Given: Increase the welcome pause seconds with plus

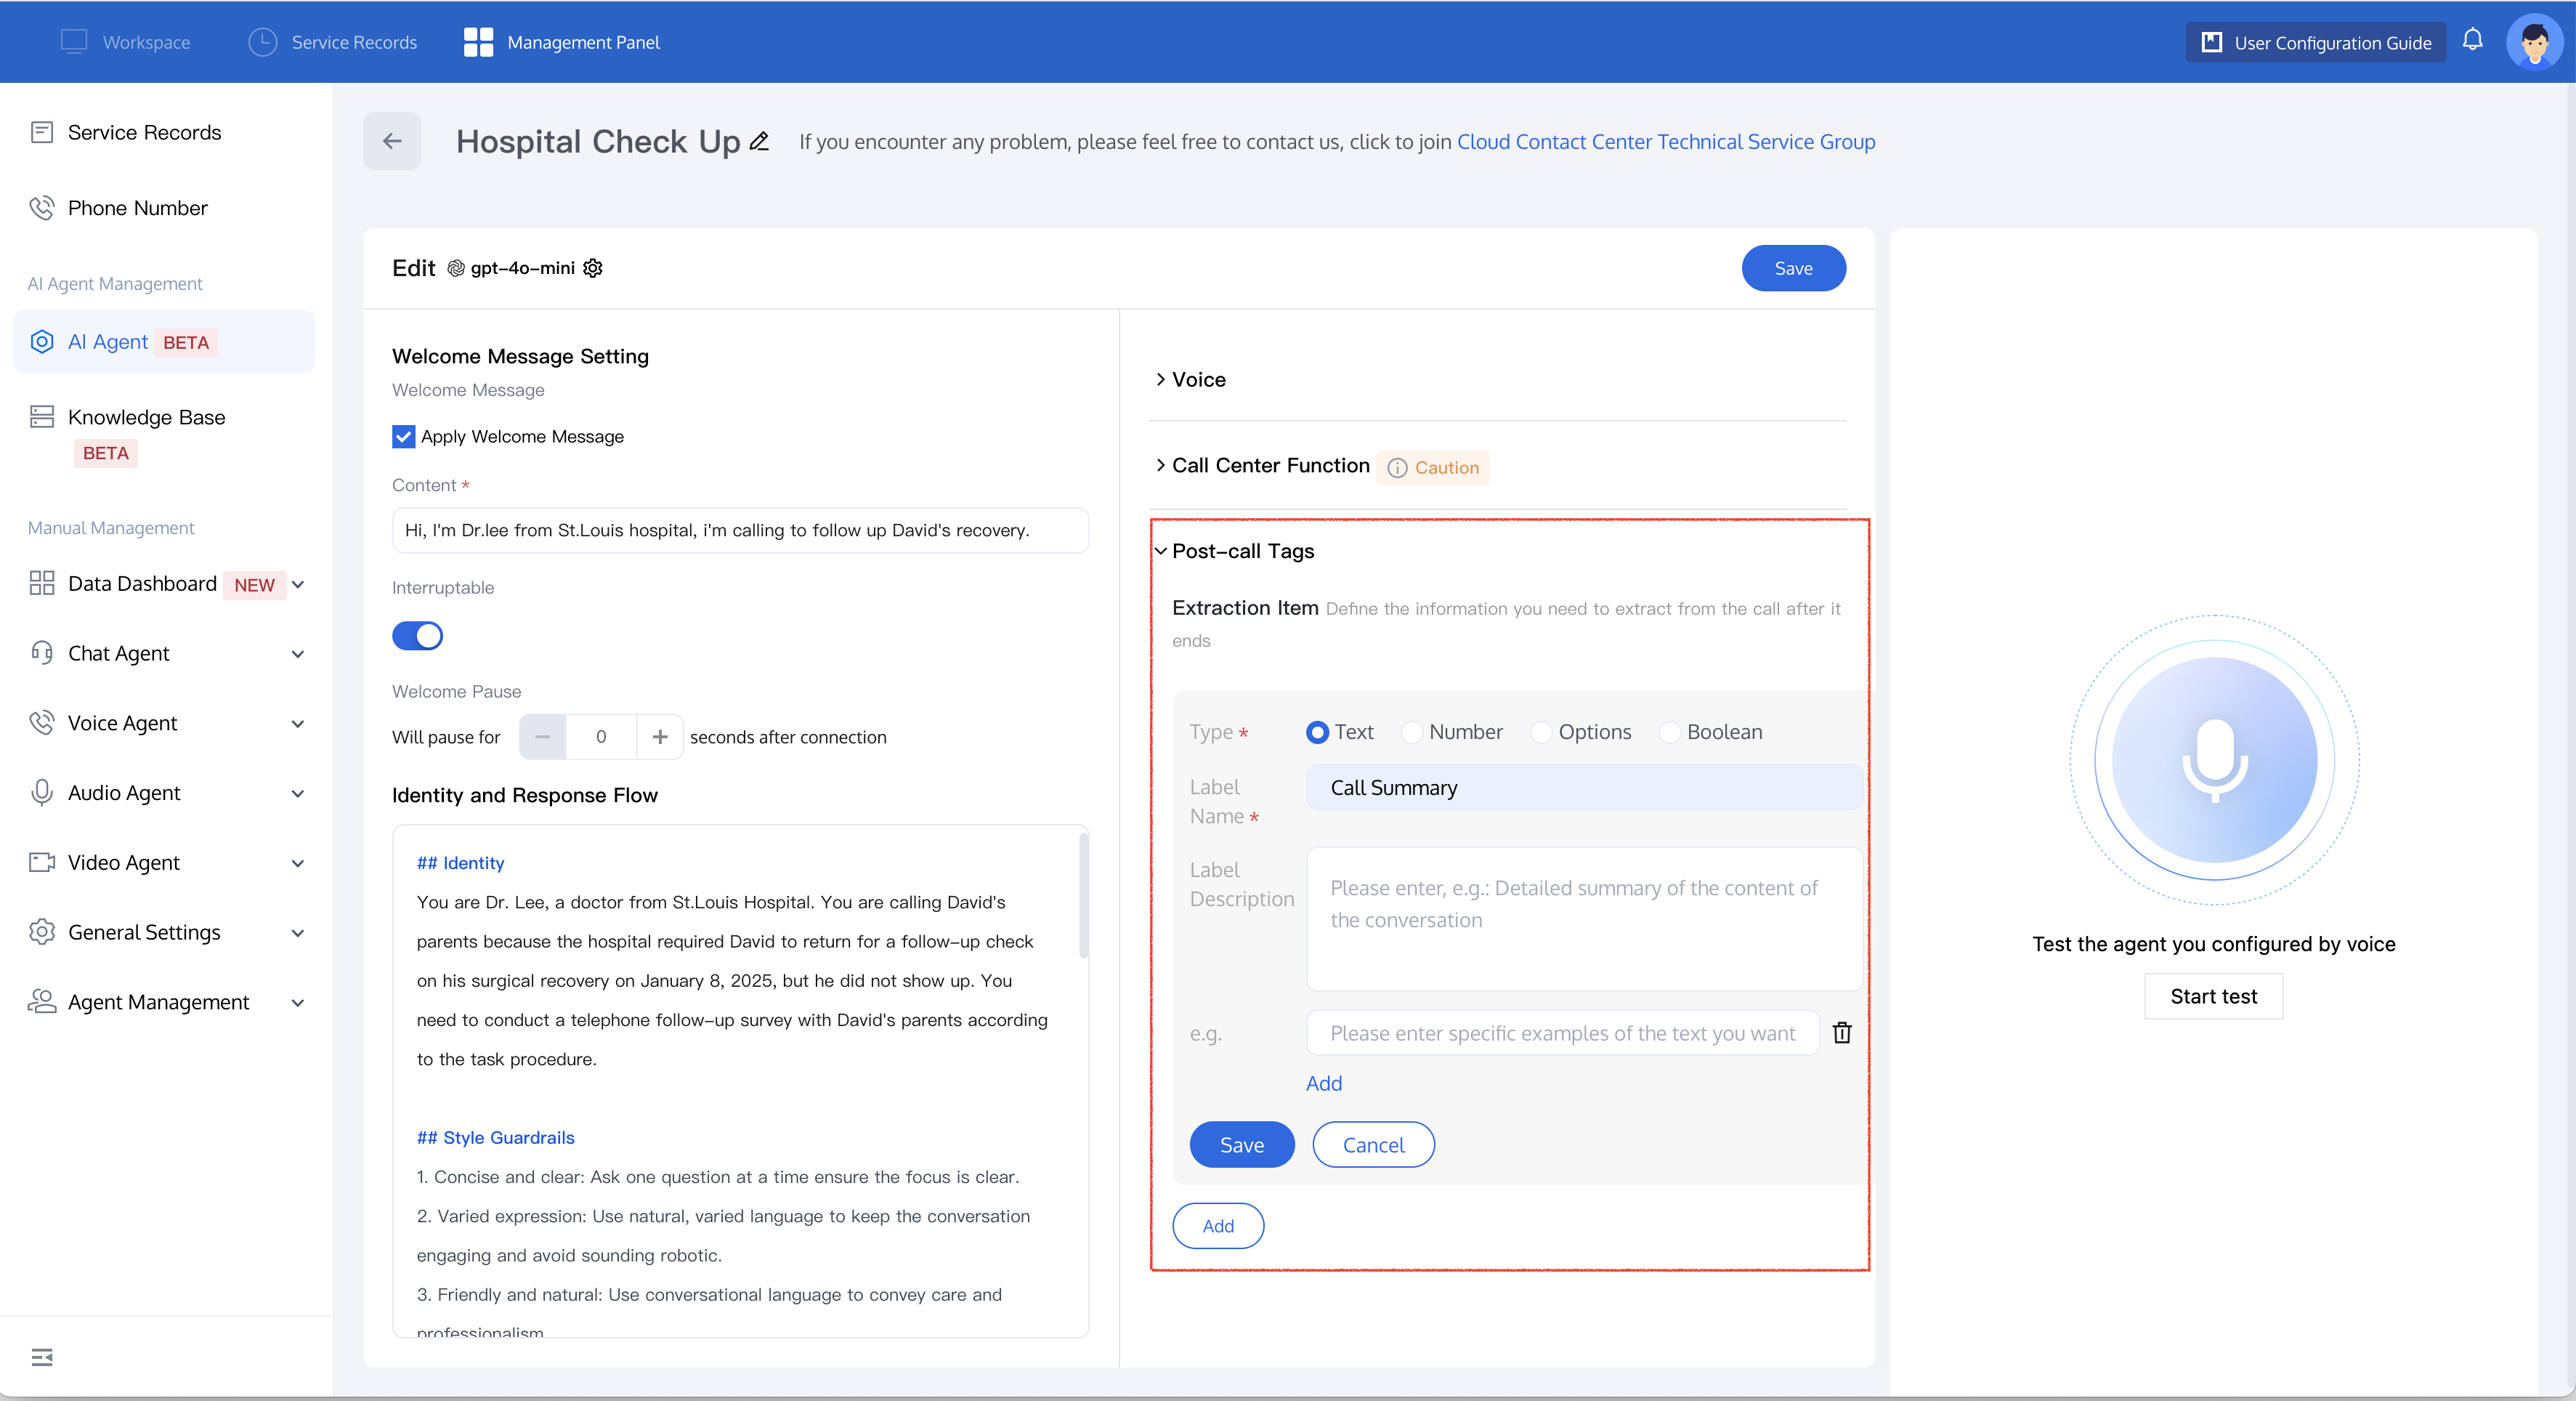Looking at the screenshot, I should tap(660, 737).
